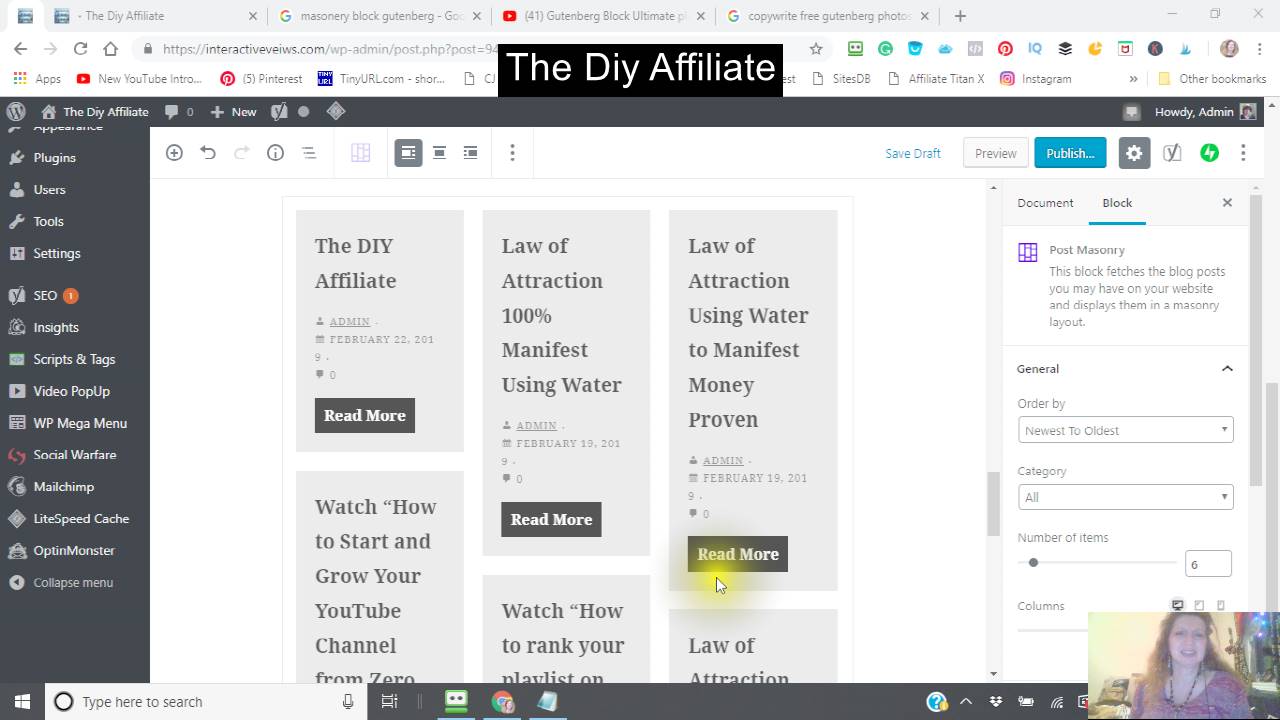
Task: Open Other bookmarks folder
Action: click(x=1212, y=79)
